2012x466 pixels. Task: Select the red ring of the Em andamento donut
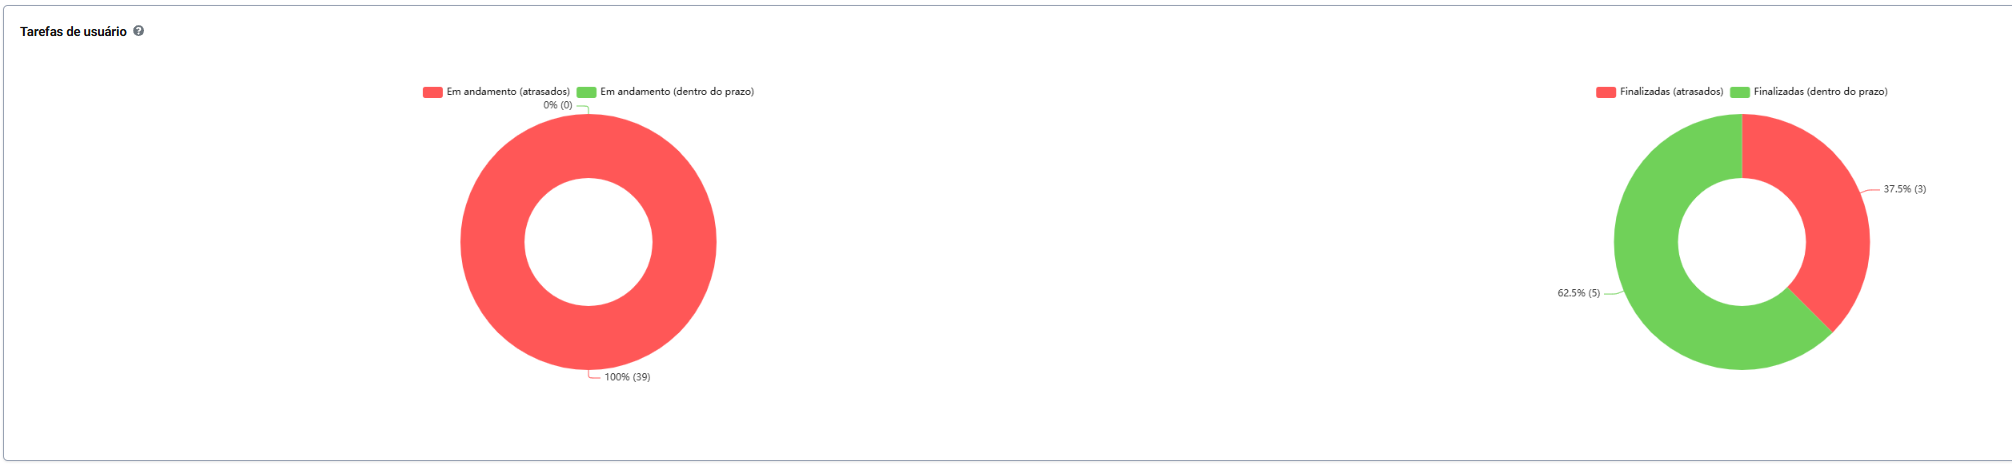click(x=492, y=242)
